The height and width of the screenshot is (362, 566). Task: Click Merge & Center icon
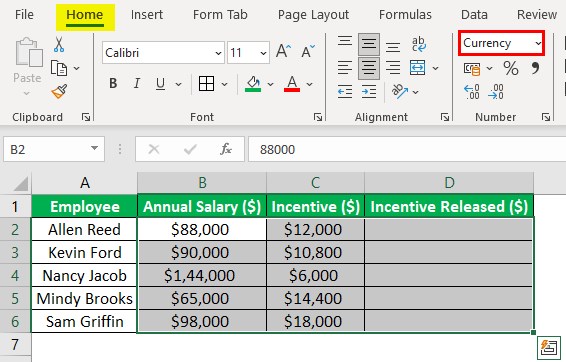coord(417,68)
